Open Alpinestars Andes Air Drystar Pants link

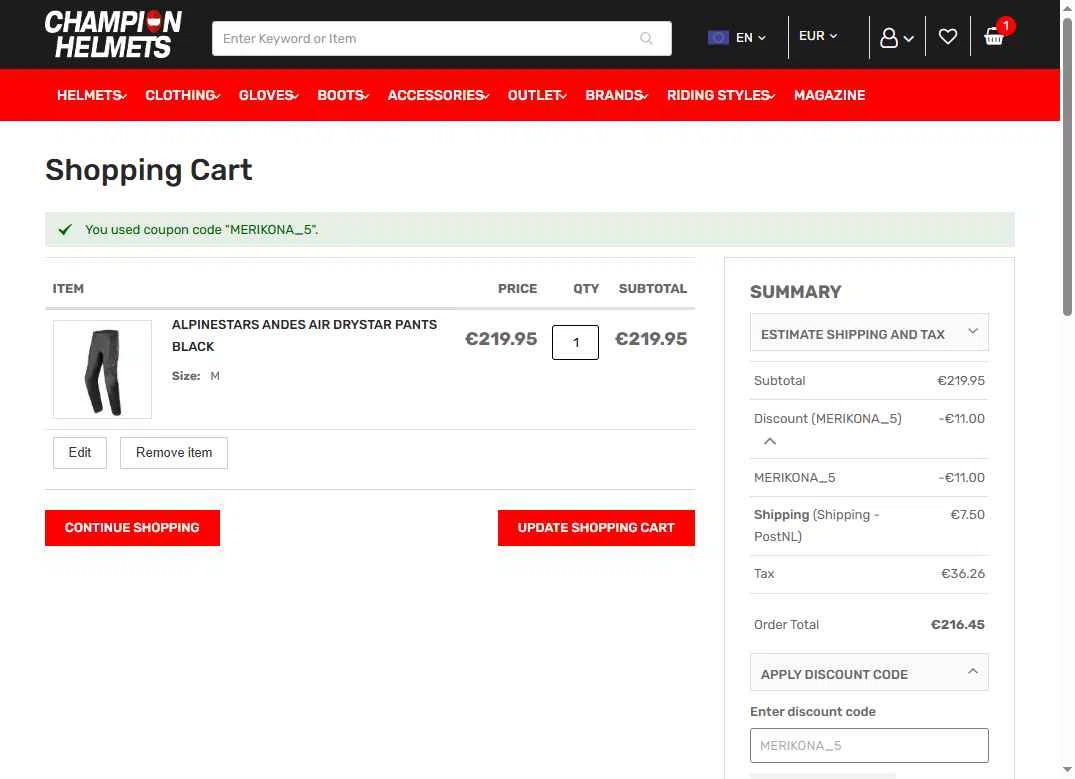(x=304, y=335)
